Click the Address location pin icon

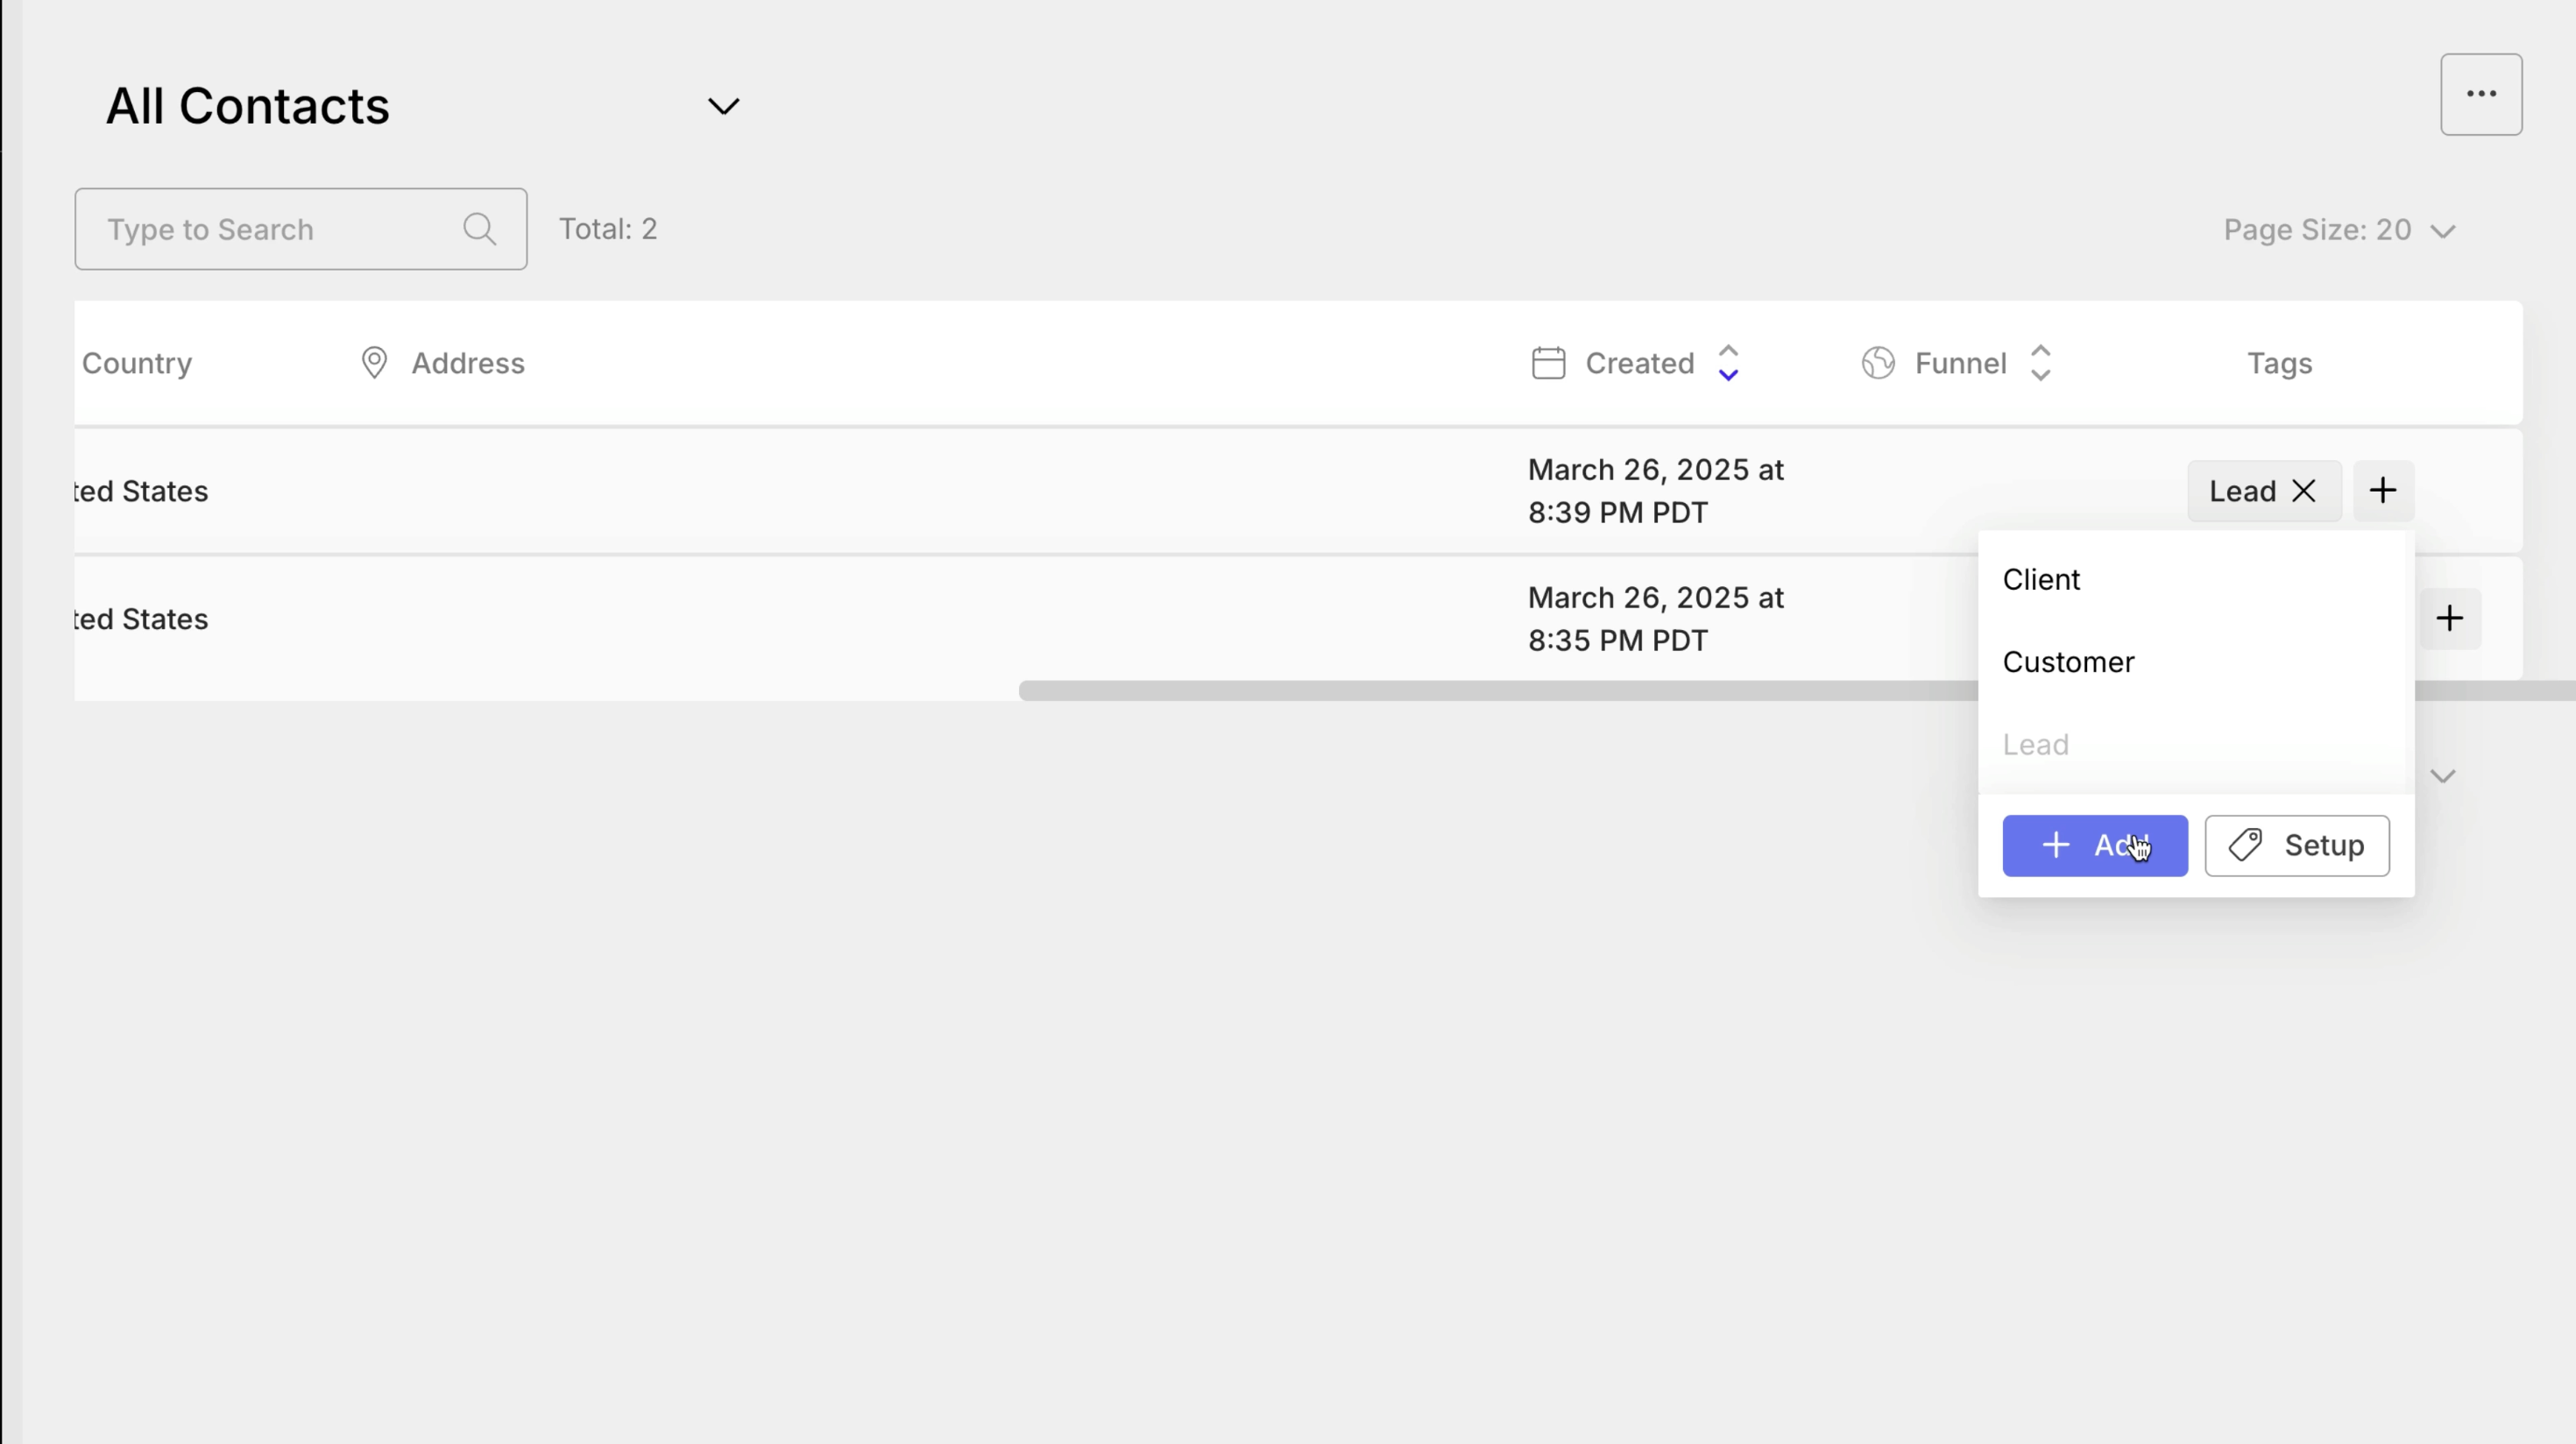pyautogui.click(x=374, y=363)
